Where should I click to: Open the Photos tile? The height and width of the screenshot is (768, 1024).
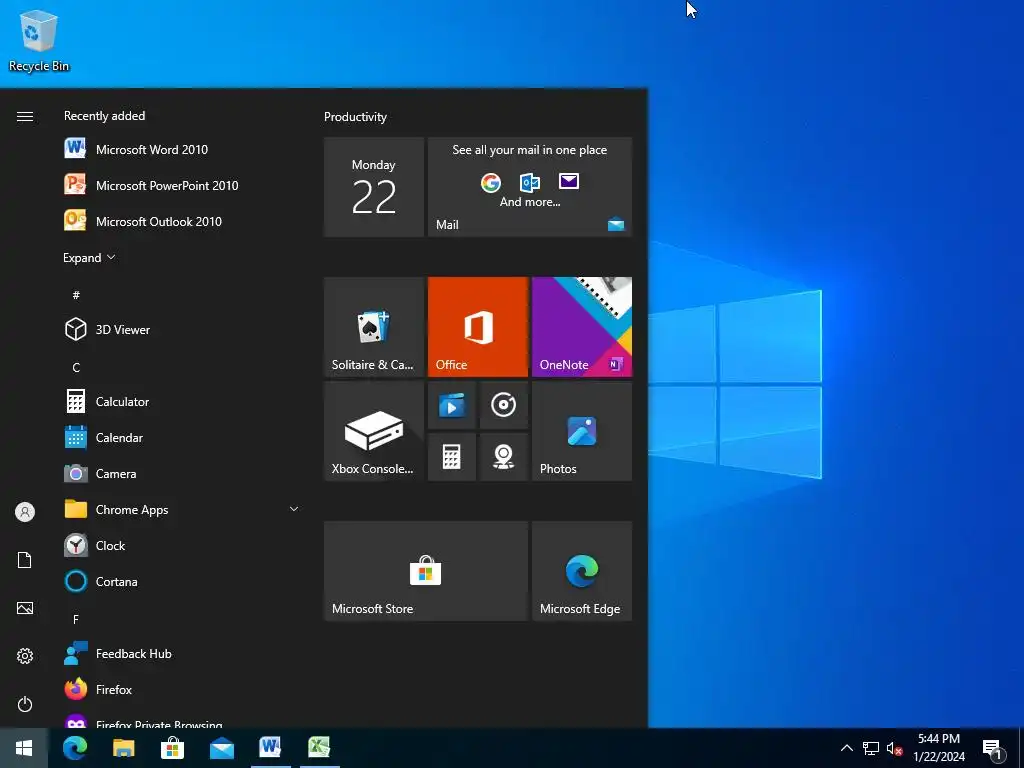pyautogui.click(x=582, y=431)
